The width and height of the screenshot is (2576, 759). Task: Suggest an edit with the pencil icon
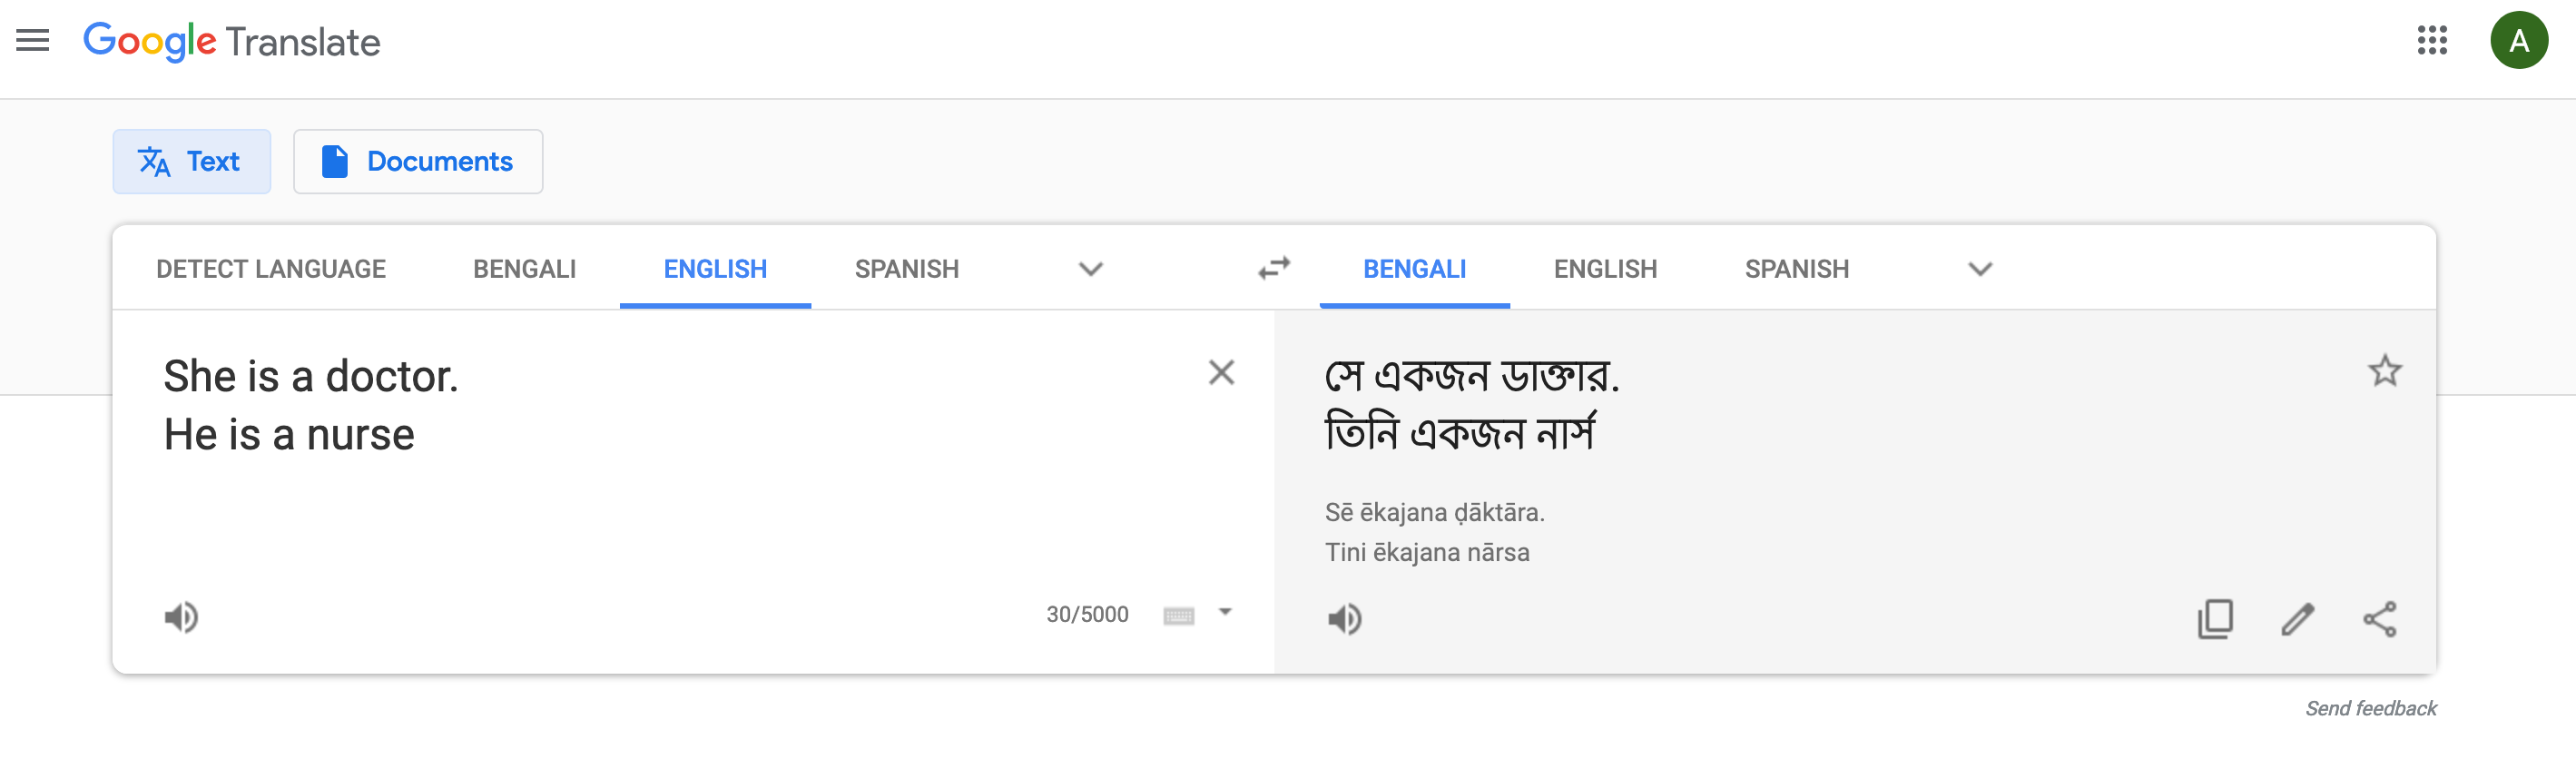tap(2297, 619)
